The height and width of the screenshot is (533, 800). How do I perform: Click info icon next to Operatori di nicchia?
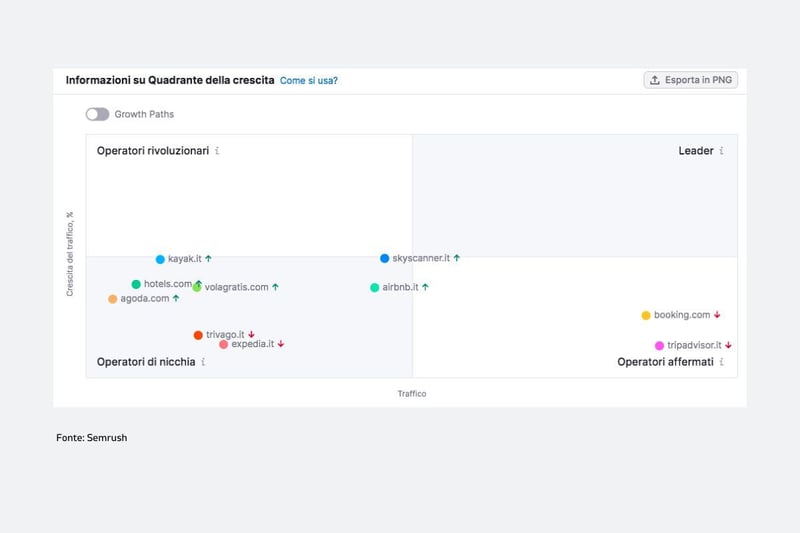point(203,362)
